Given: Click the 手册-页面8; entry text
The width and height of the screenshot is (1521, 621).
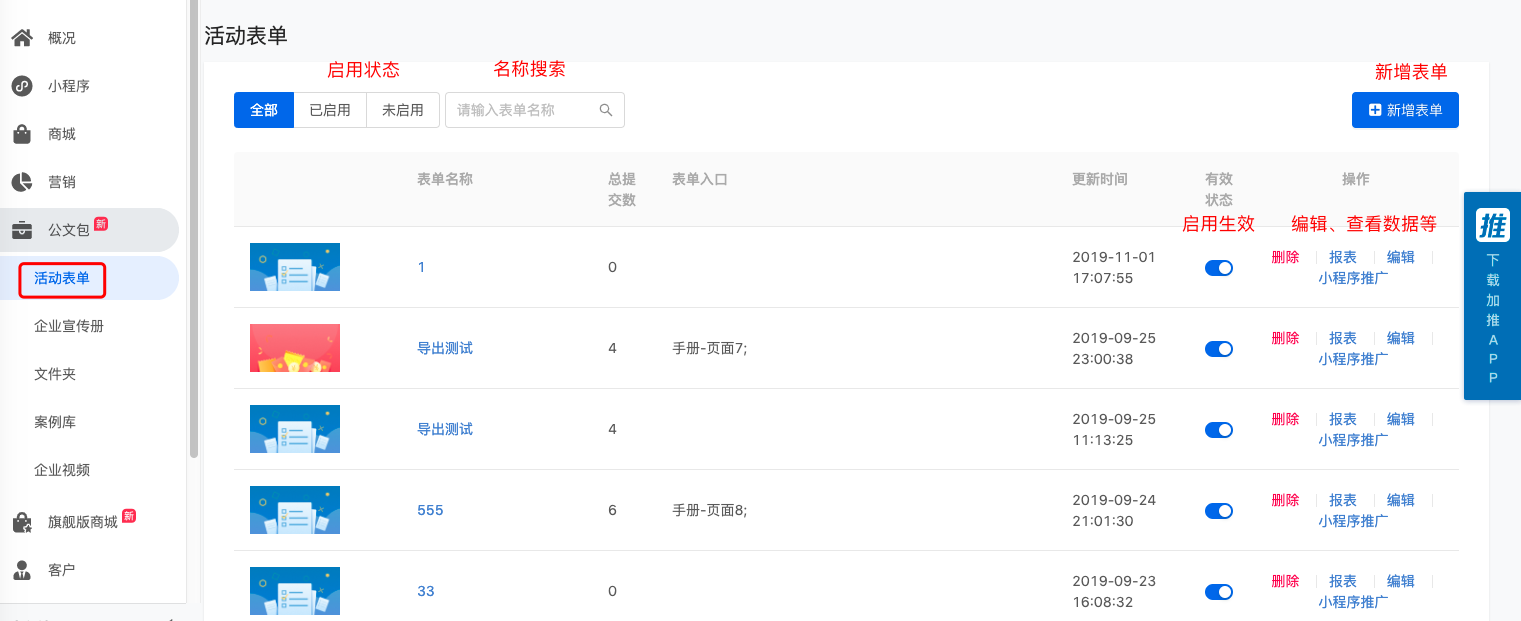Looking at the screenshot, I should pos(710,510).
